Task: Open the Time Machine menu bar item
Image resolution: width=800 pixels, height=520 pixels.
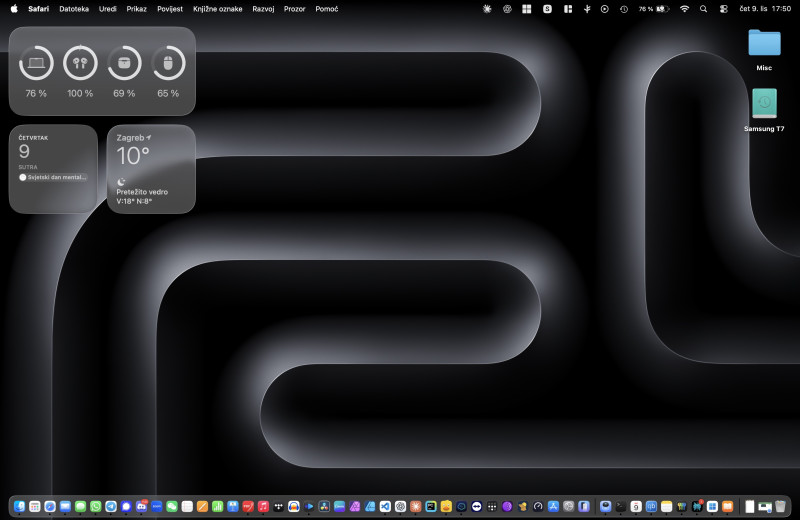Action: pos(623,9)
